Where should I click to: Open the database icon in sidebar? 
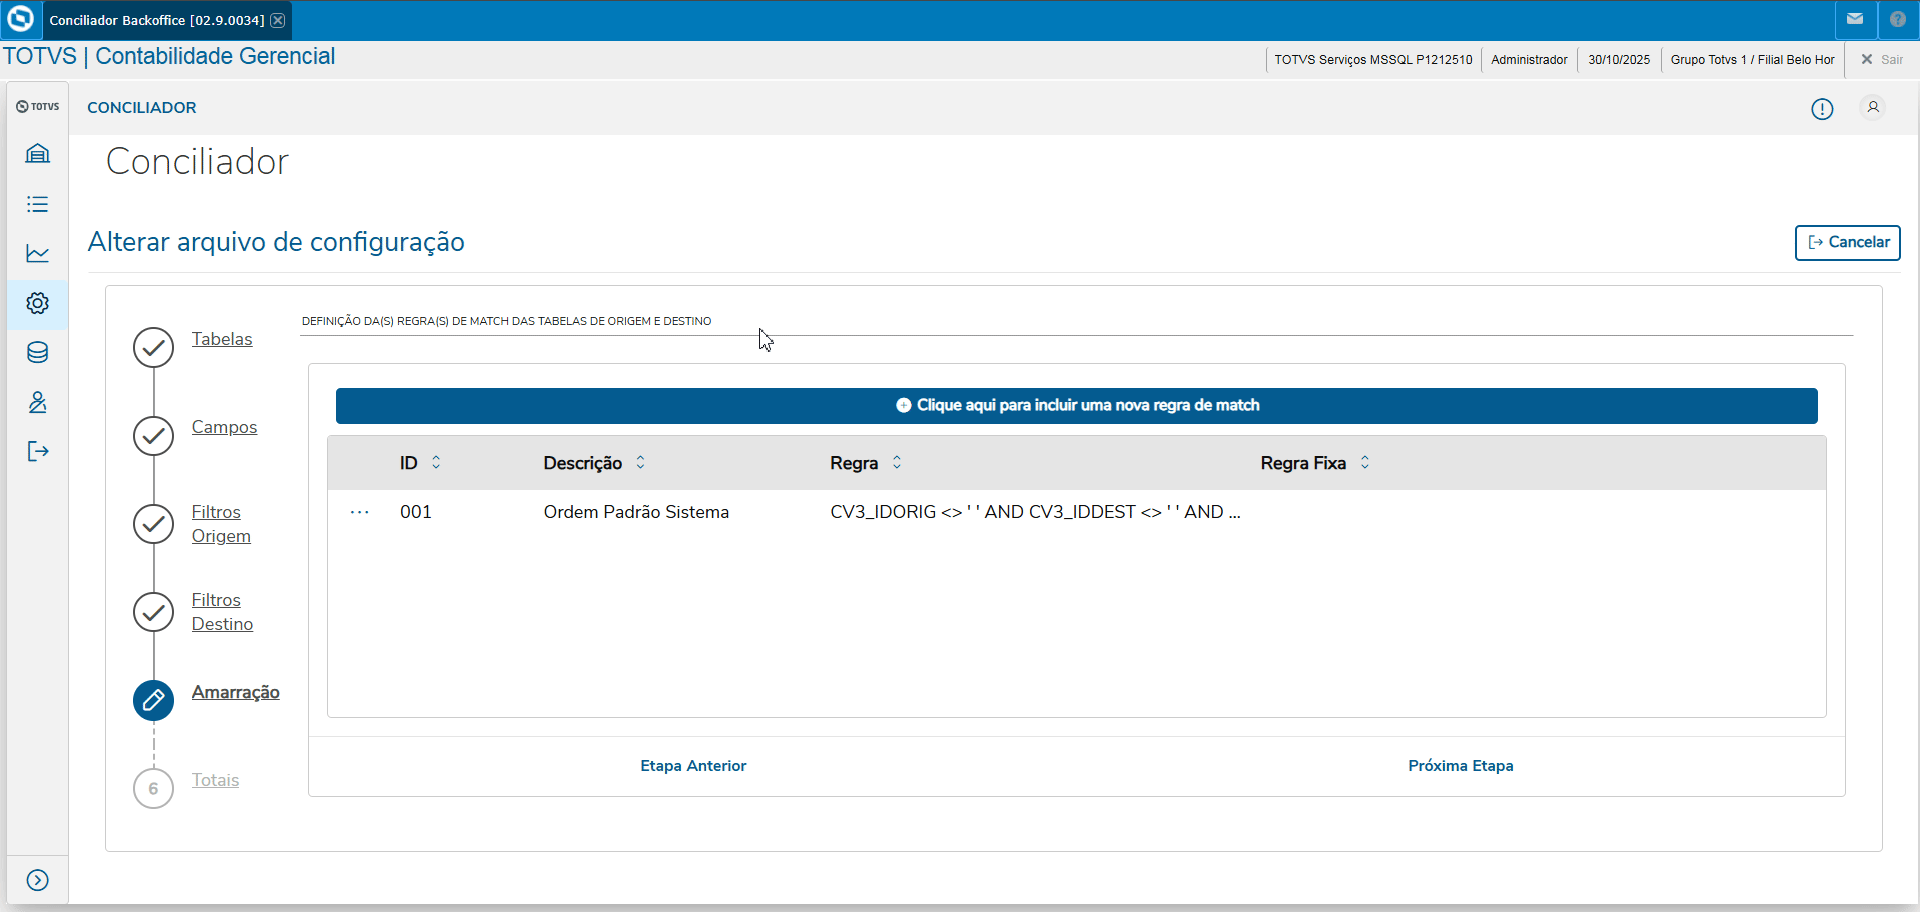38,352
